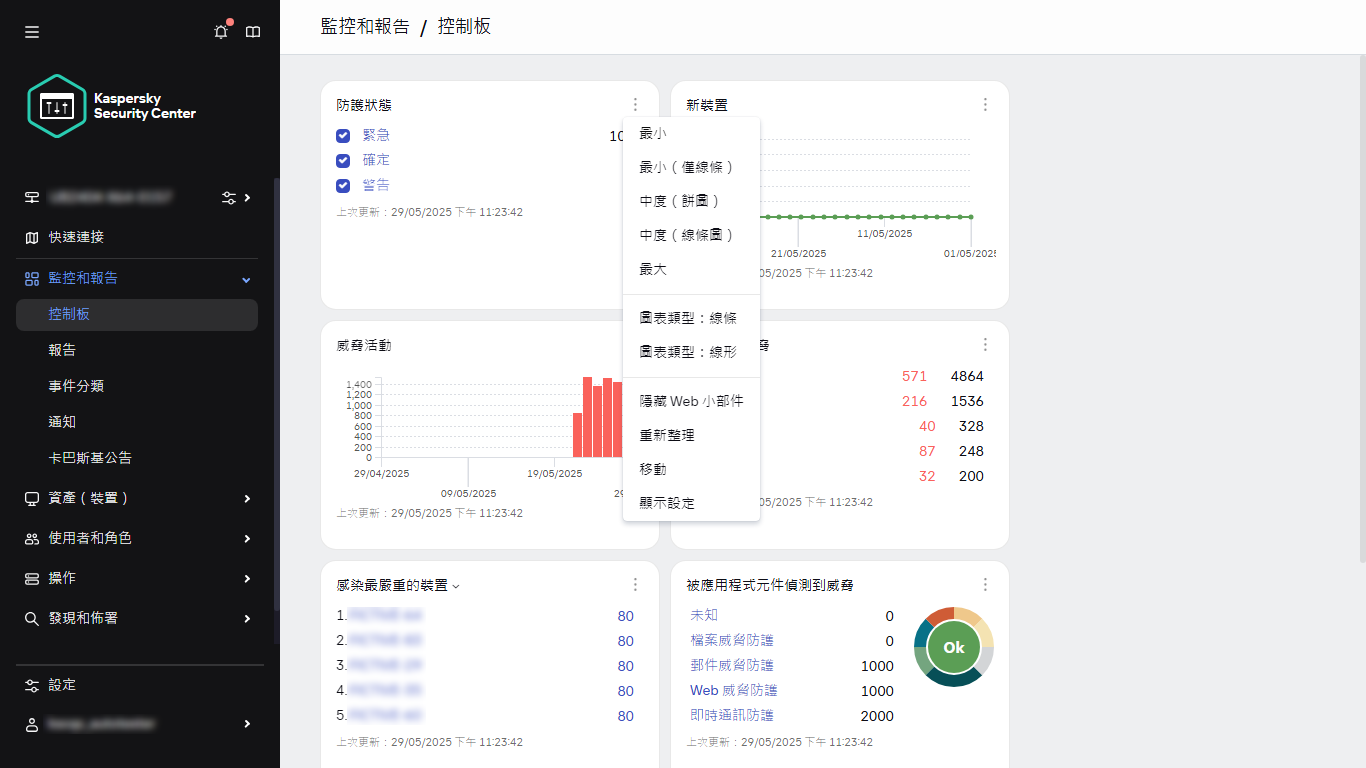Image resolution: width=1366 pixels, height=768 pixels.
Task: Open options menu on 被應用程式元件偵測到威脅 widget
Action: pyautogui.click(x=985, y=584)
